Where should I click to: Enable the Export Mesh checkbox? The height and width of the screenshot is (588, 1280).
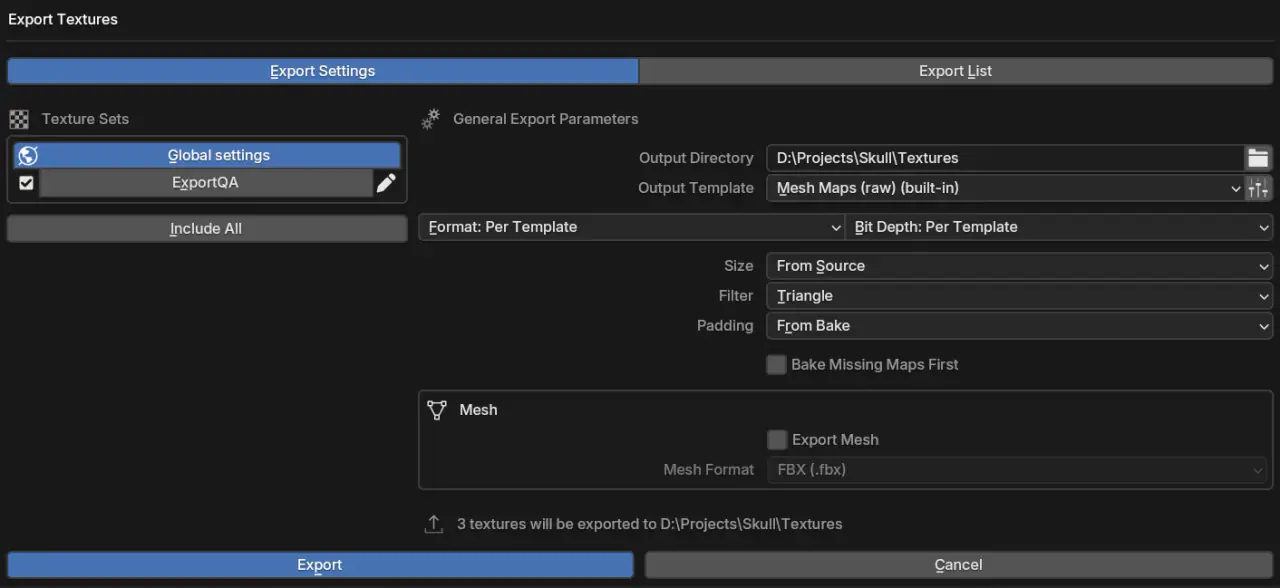click(776, 440)
